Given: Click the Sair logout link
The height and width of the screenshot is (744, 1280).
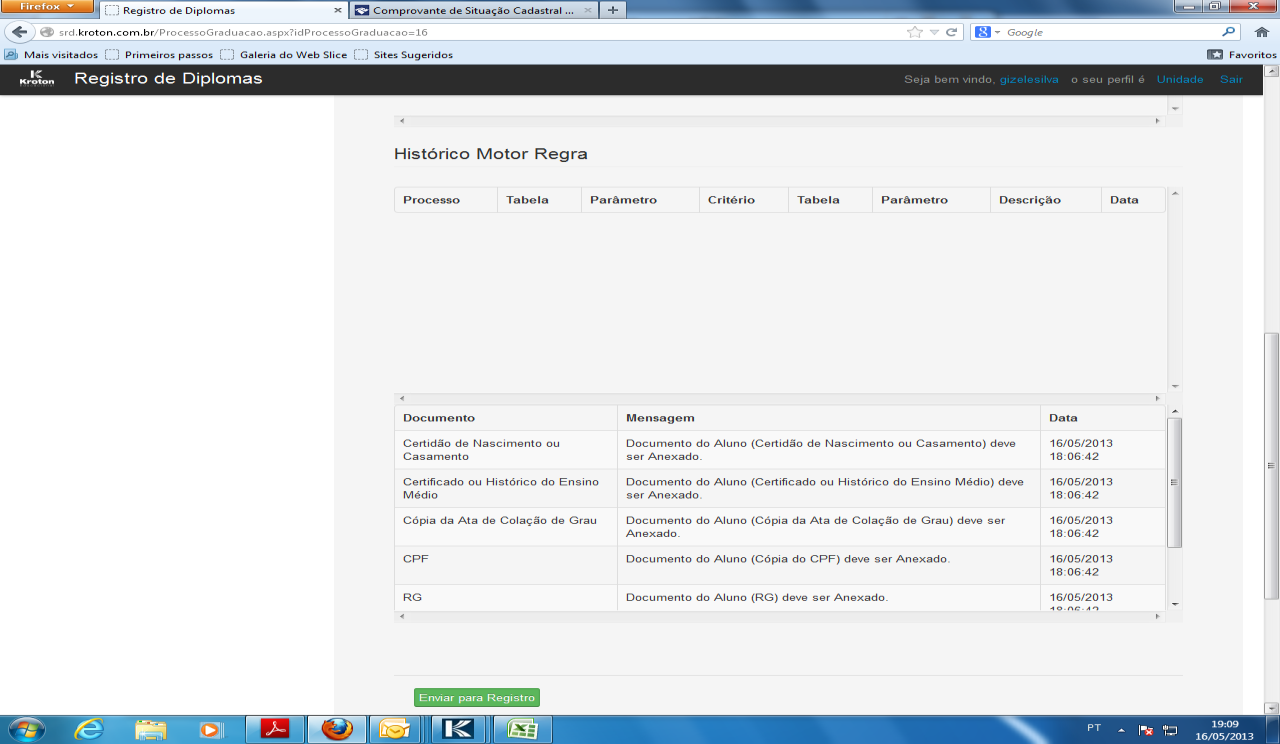Looking at the screenshot, I should 1231,79.
